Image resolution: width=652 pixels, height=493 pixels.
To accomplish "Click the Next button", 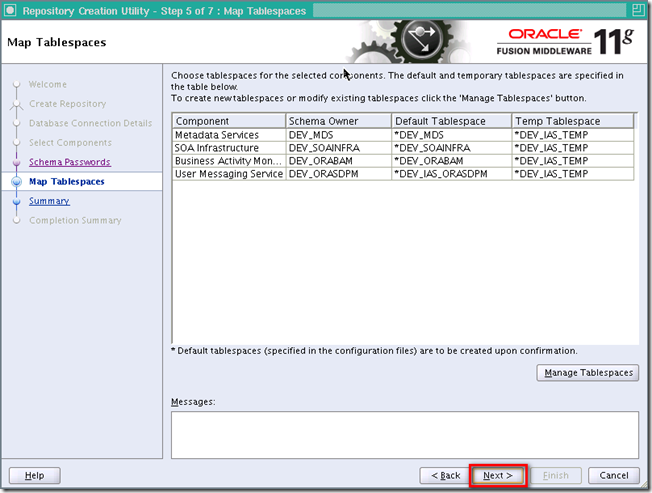I will 498,476.
